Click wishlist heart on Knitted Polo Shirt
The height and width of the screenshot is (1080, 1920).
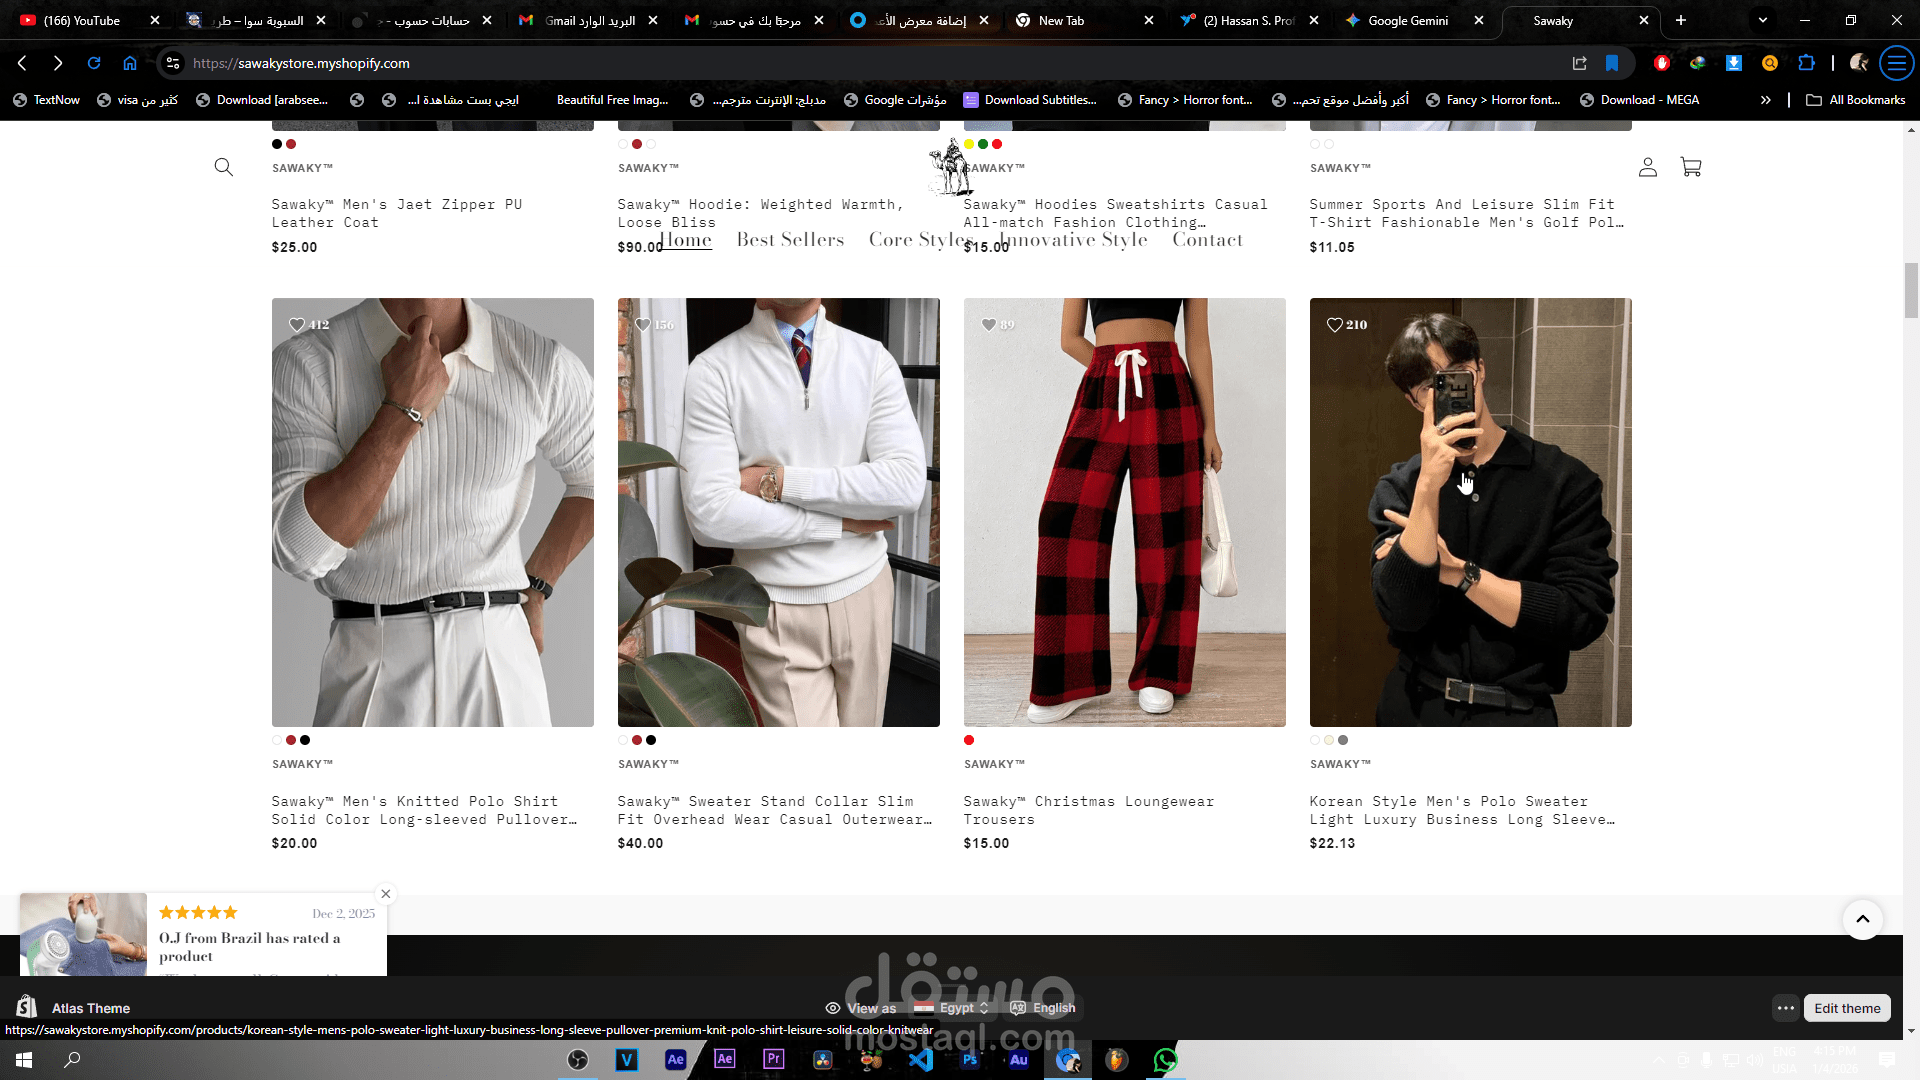297,325
